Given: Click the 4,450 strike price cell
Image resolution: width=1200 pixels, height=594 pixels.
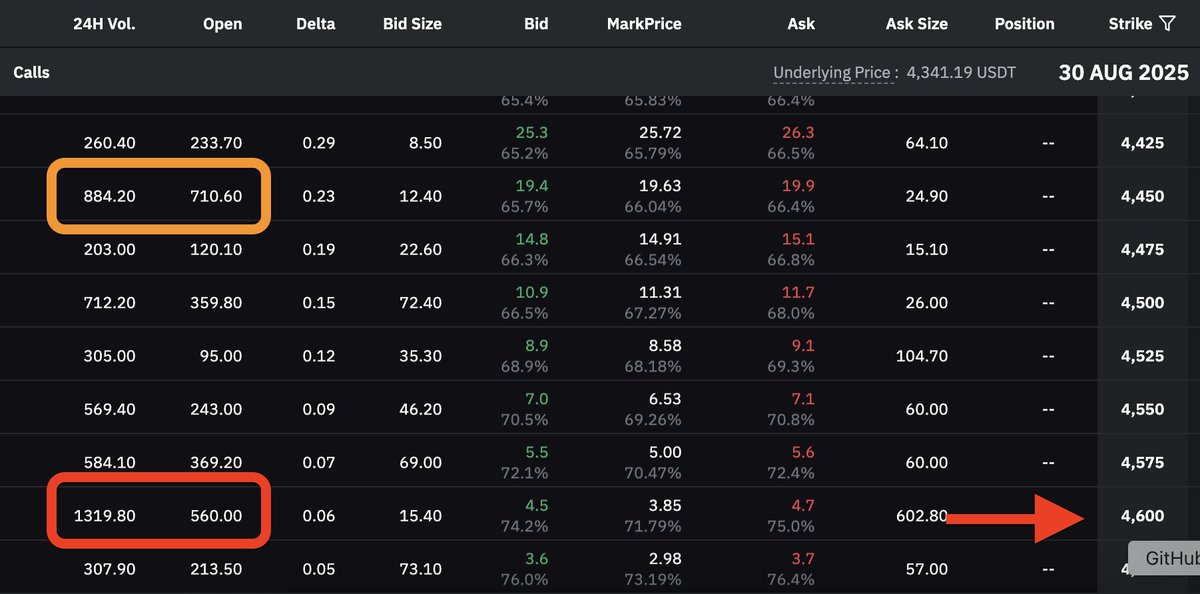Looking at the screenshot, I should click(1142, 196).
